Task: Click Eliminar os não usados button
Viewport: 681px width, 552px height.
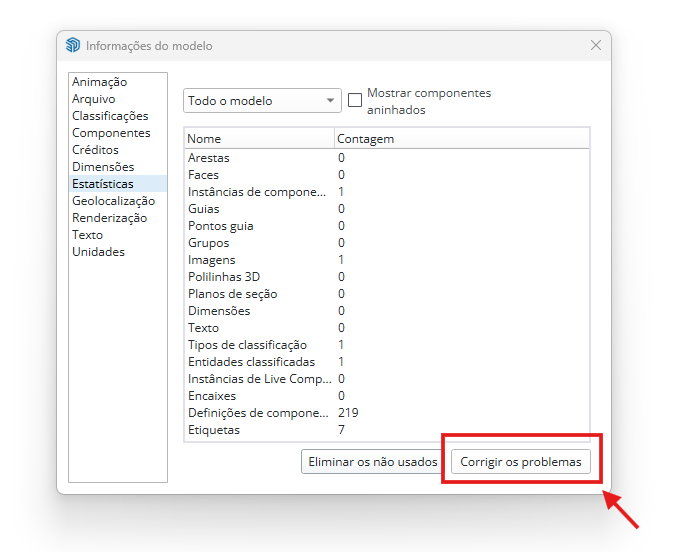Action: pyautogui.click(x=372, y=462)
